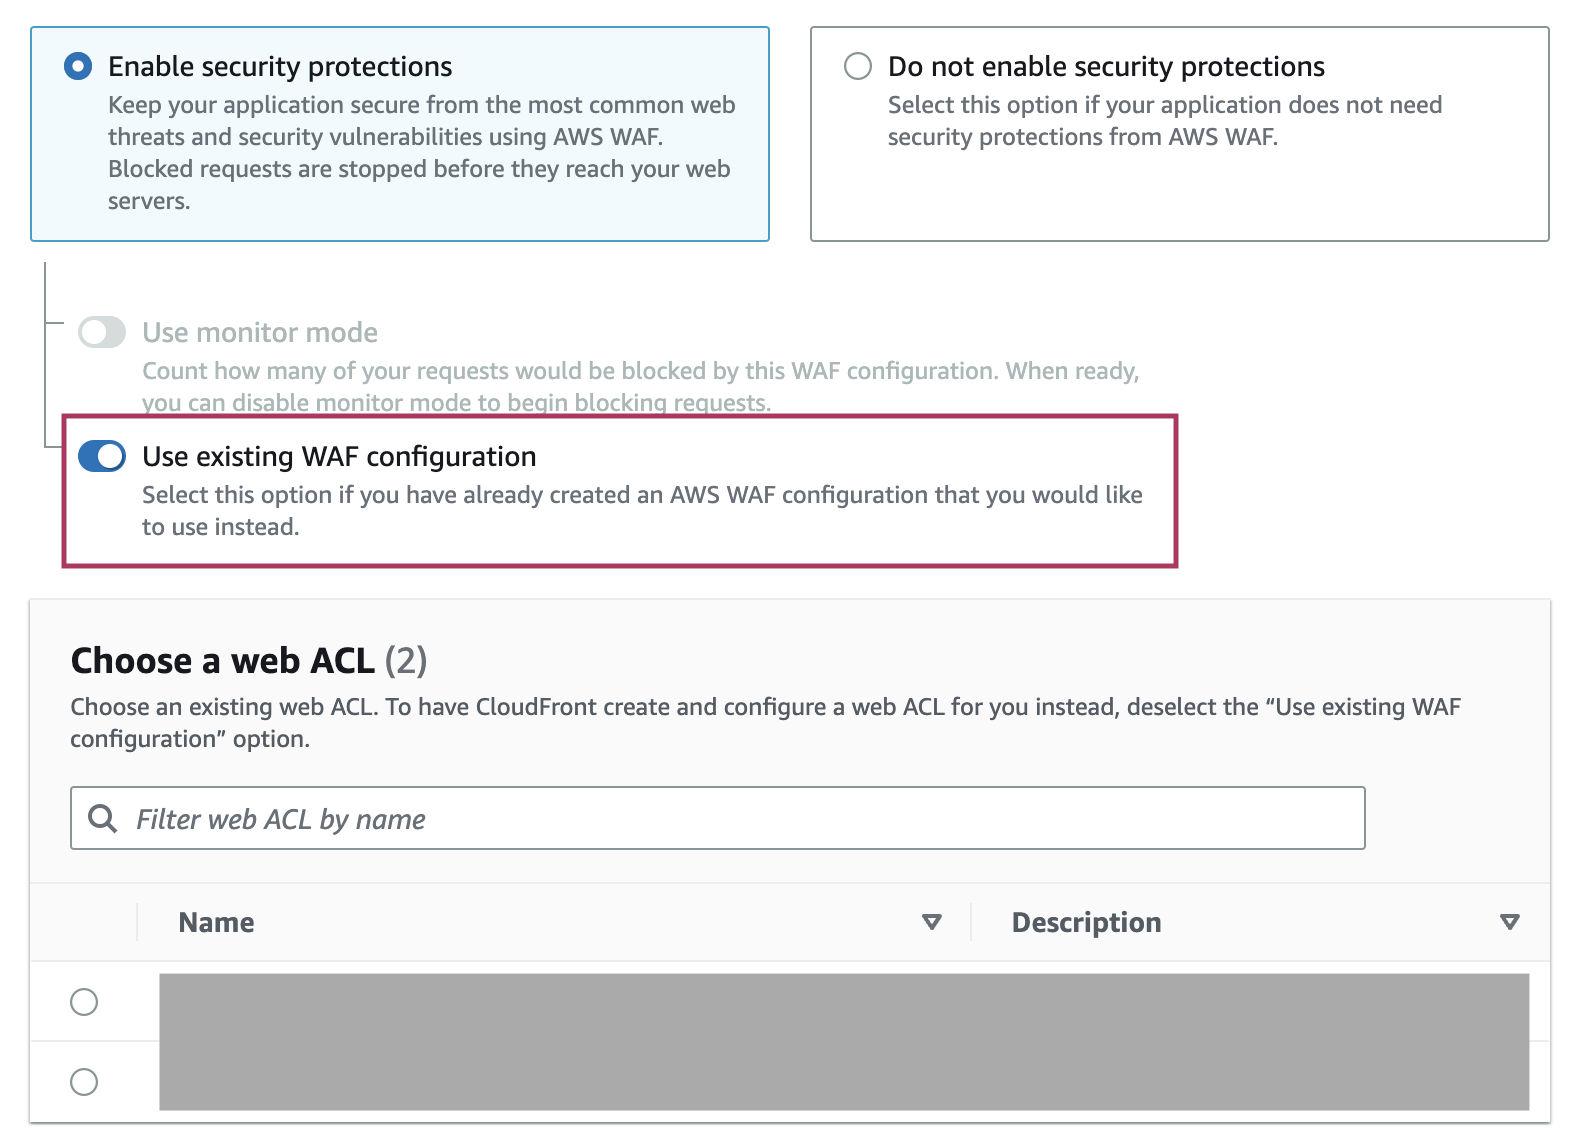Select the second redacted web ACL row
Image resolution: width=1580 pixels, height=1148 pixels.
click(790, 1082)
